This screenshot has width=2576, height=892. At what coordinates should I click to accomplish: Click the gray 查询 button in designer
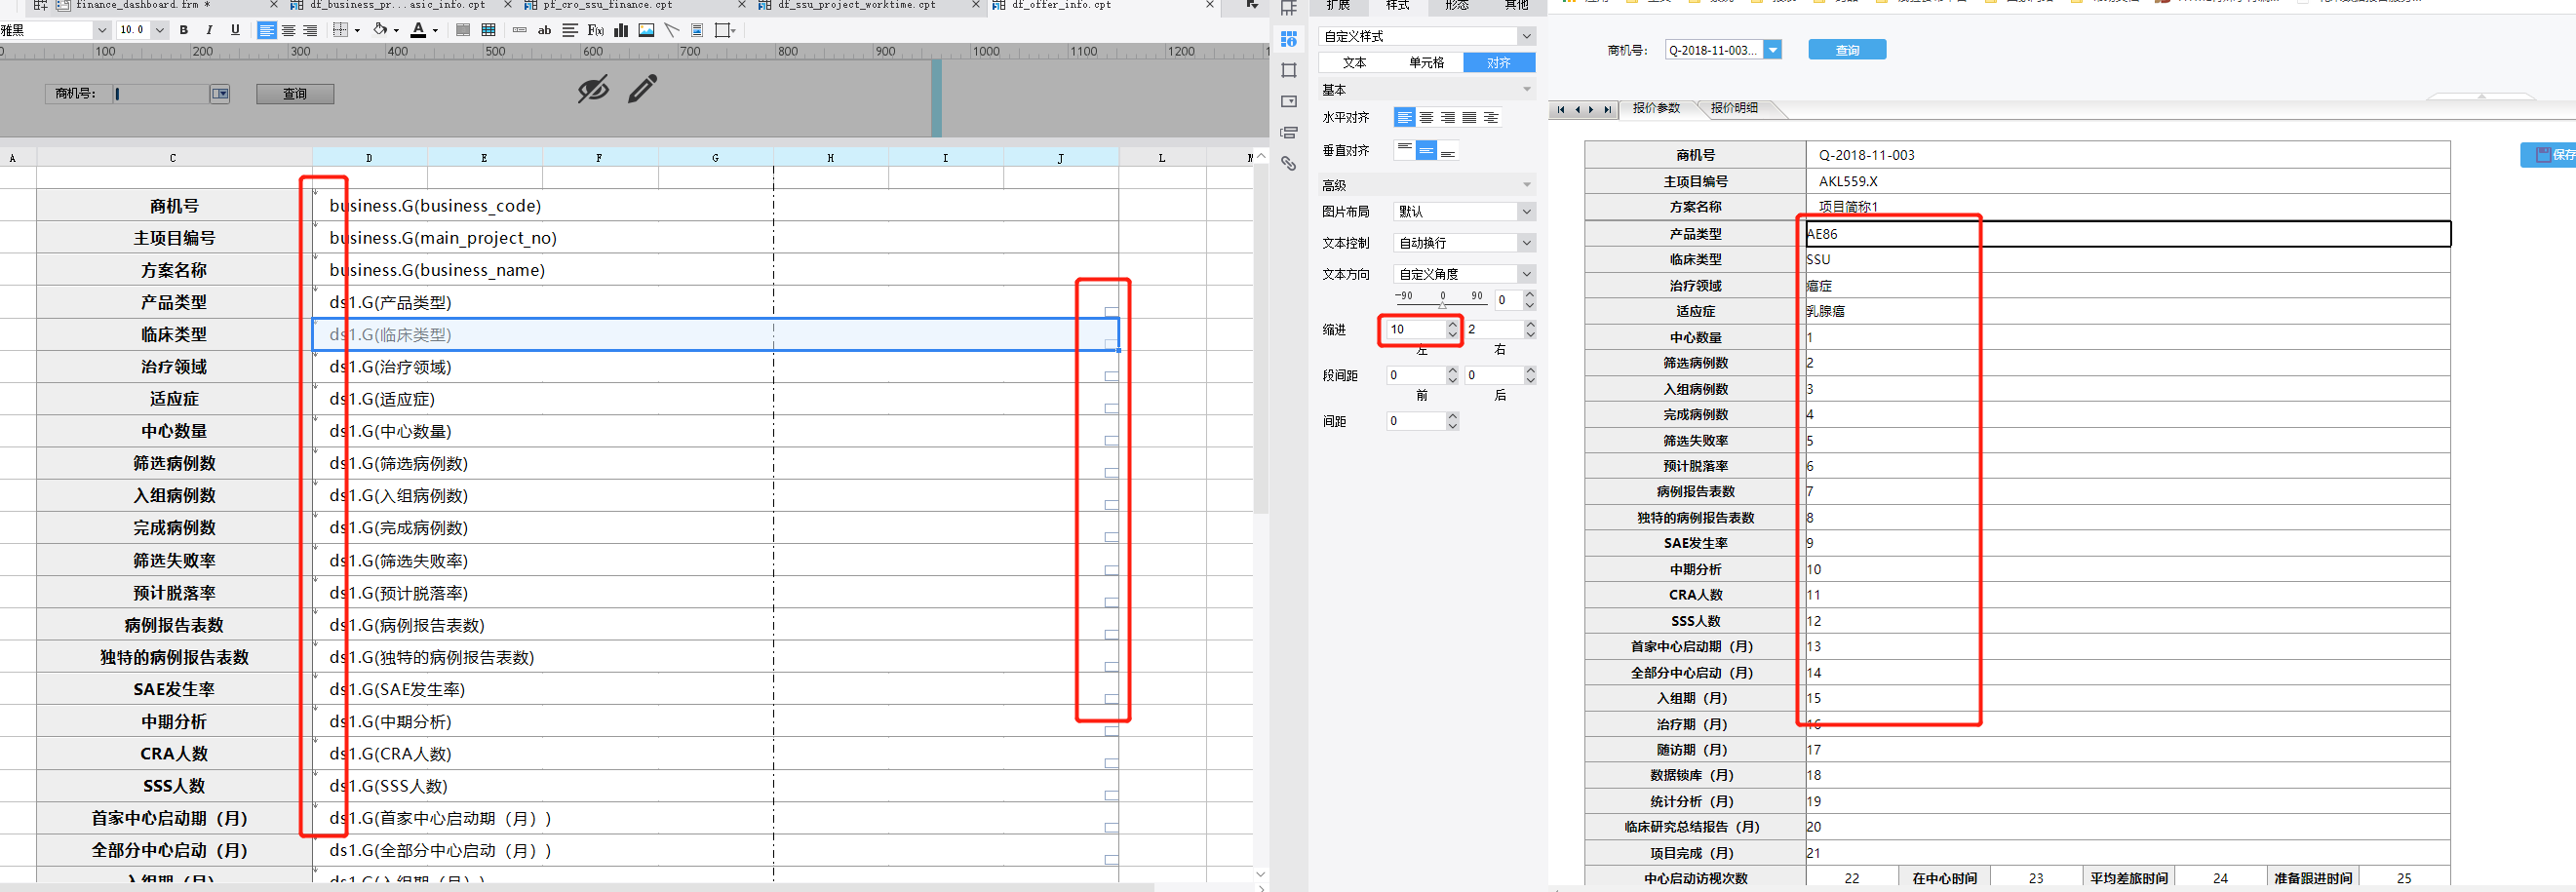coord(295,94)
